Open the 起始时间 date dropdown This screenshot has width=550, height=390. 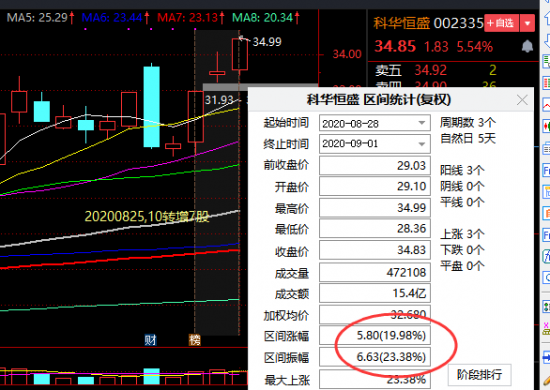422,123
